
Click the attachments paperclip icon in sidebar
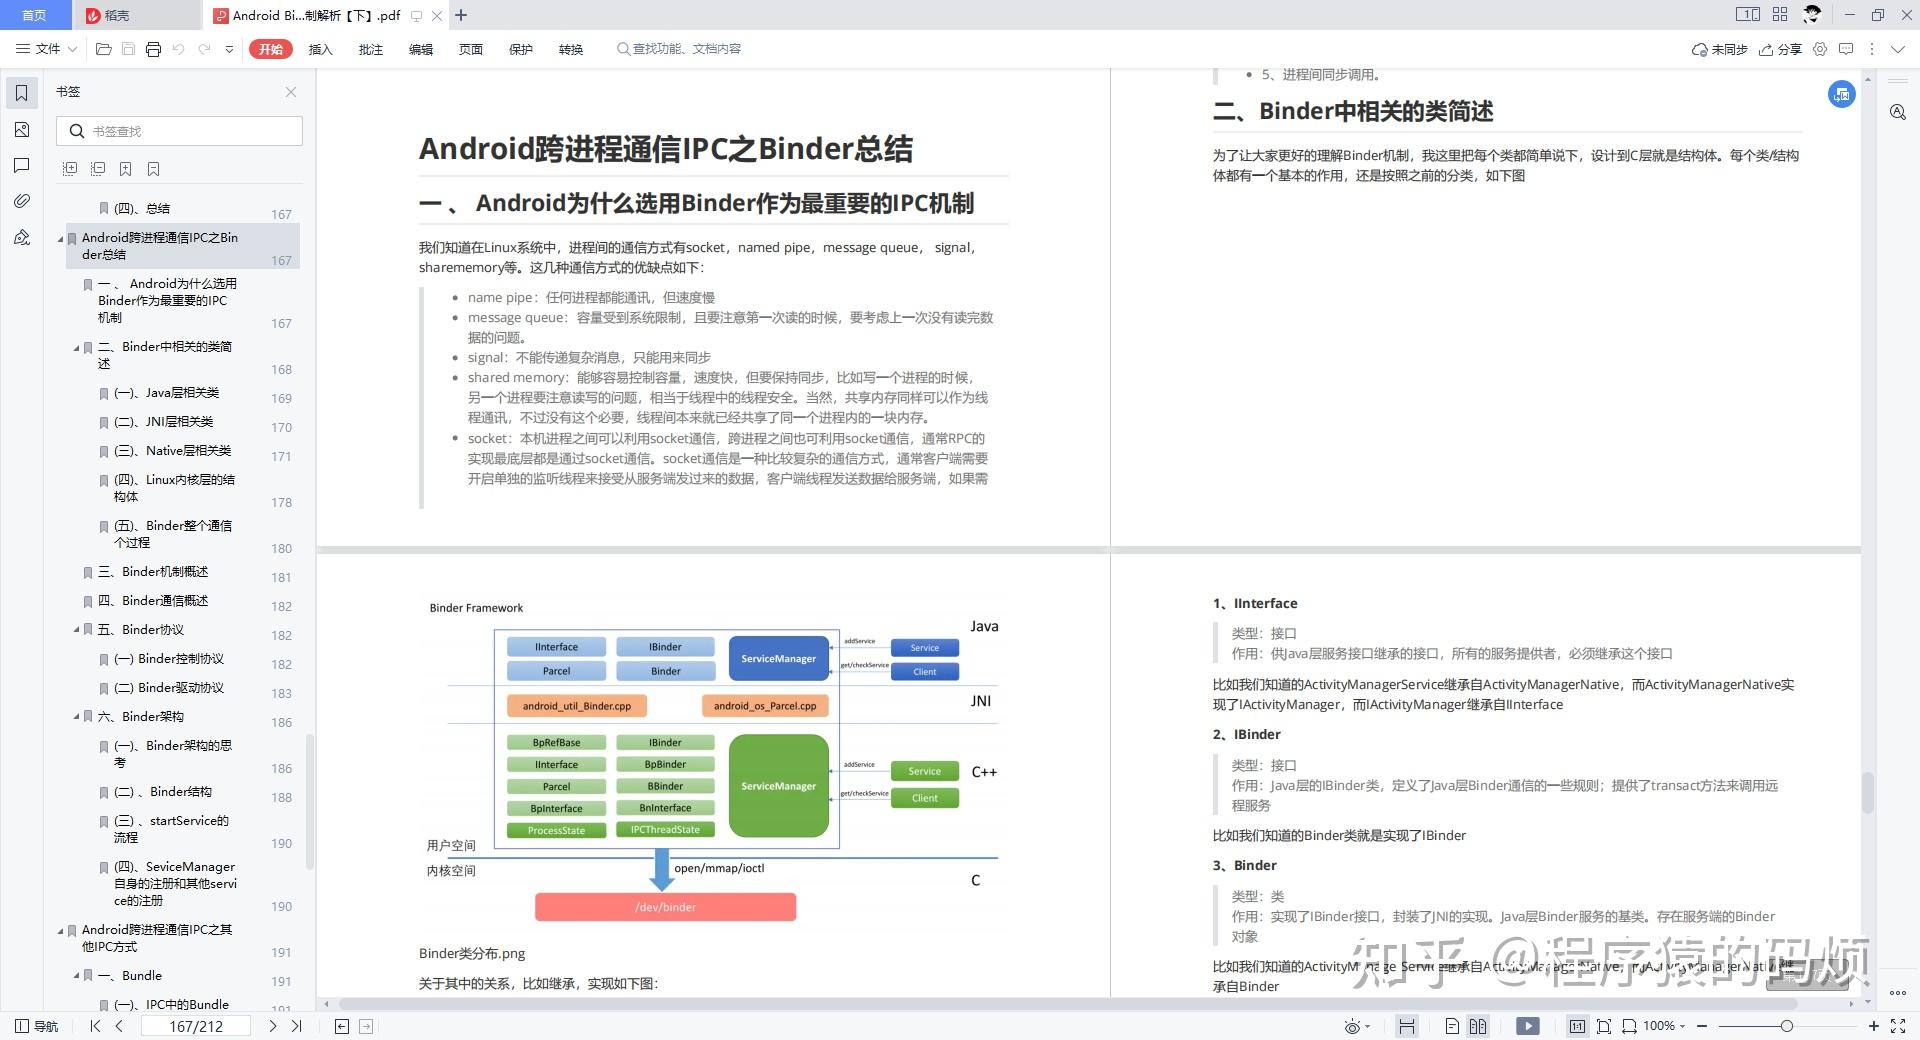pos(21,201)
